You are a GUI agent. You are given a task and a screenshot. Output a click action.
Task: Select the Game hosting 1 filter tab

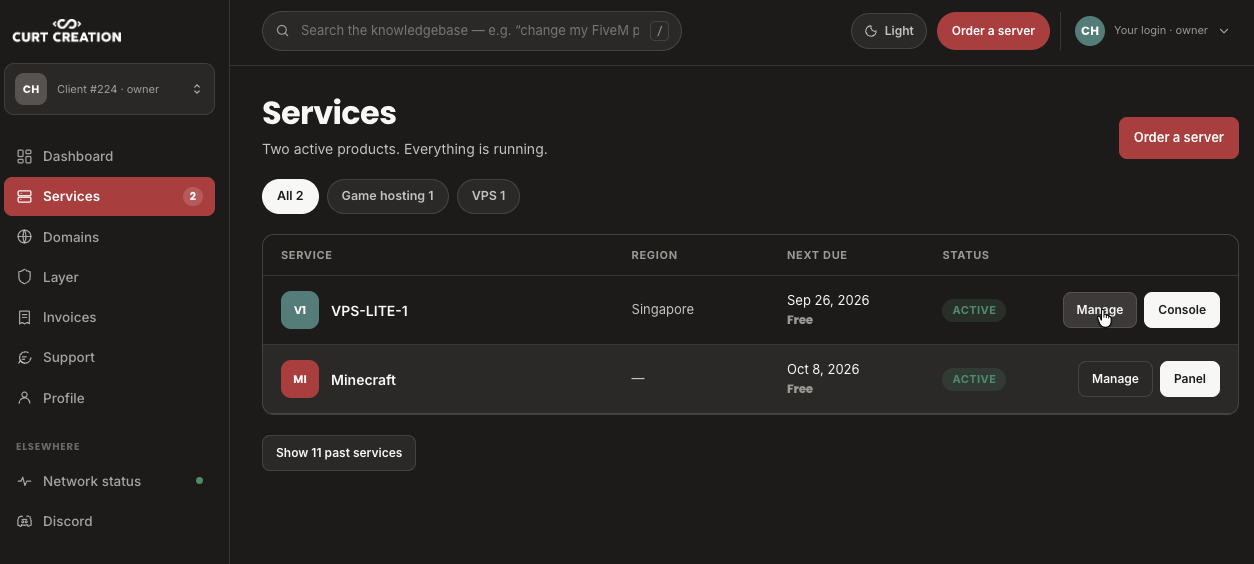tap(388, 196)
